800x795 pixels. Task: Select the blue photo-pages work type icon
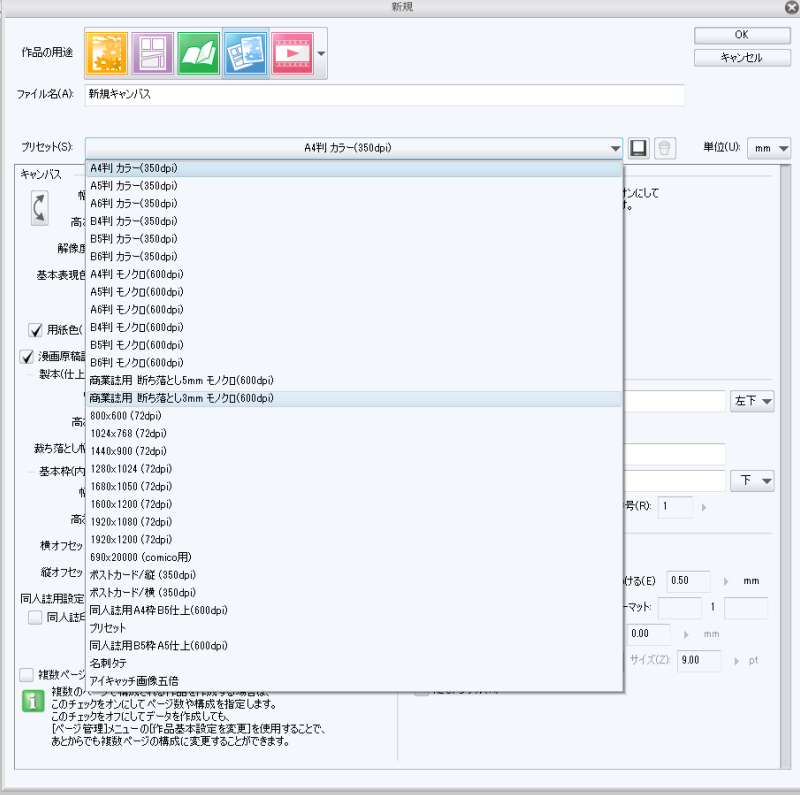coord(244,53)
